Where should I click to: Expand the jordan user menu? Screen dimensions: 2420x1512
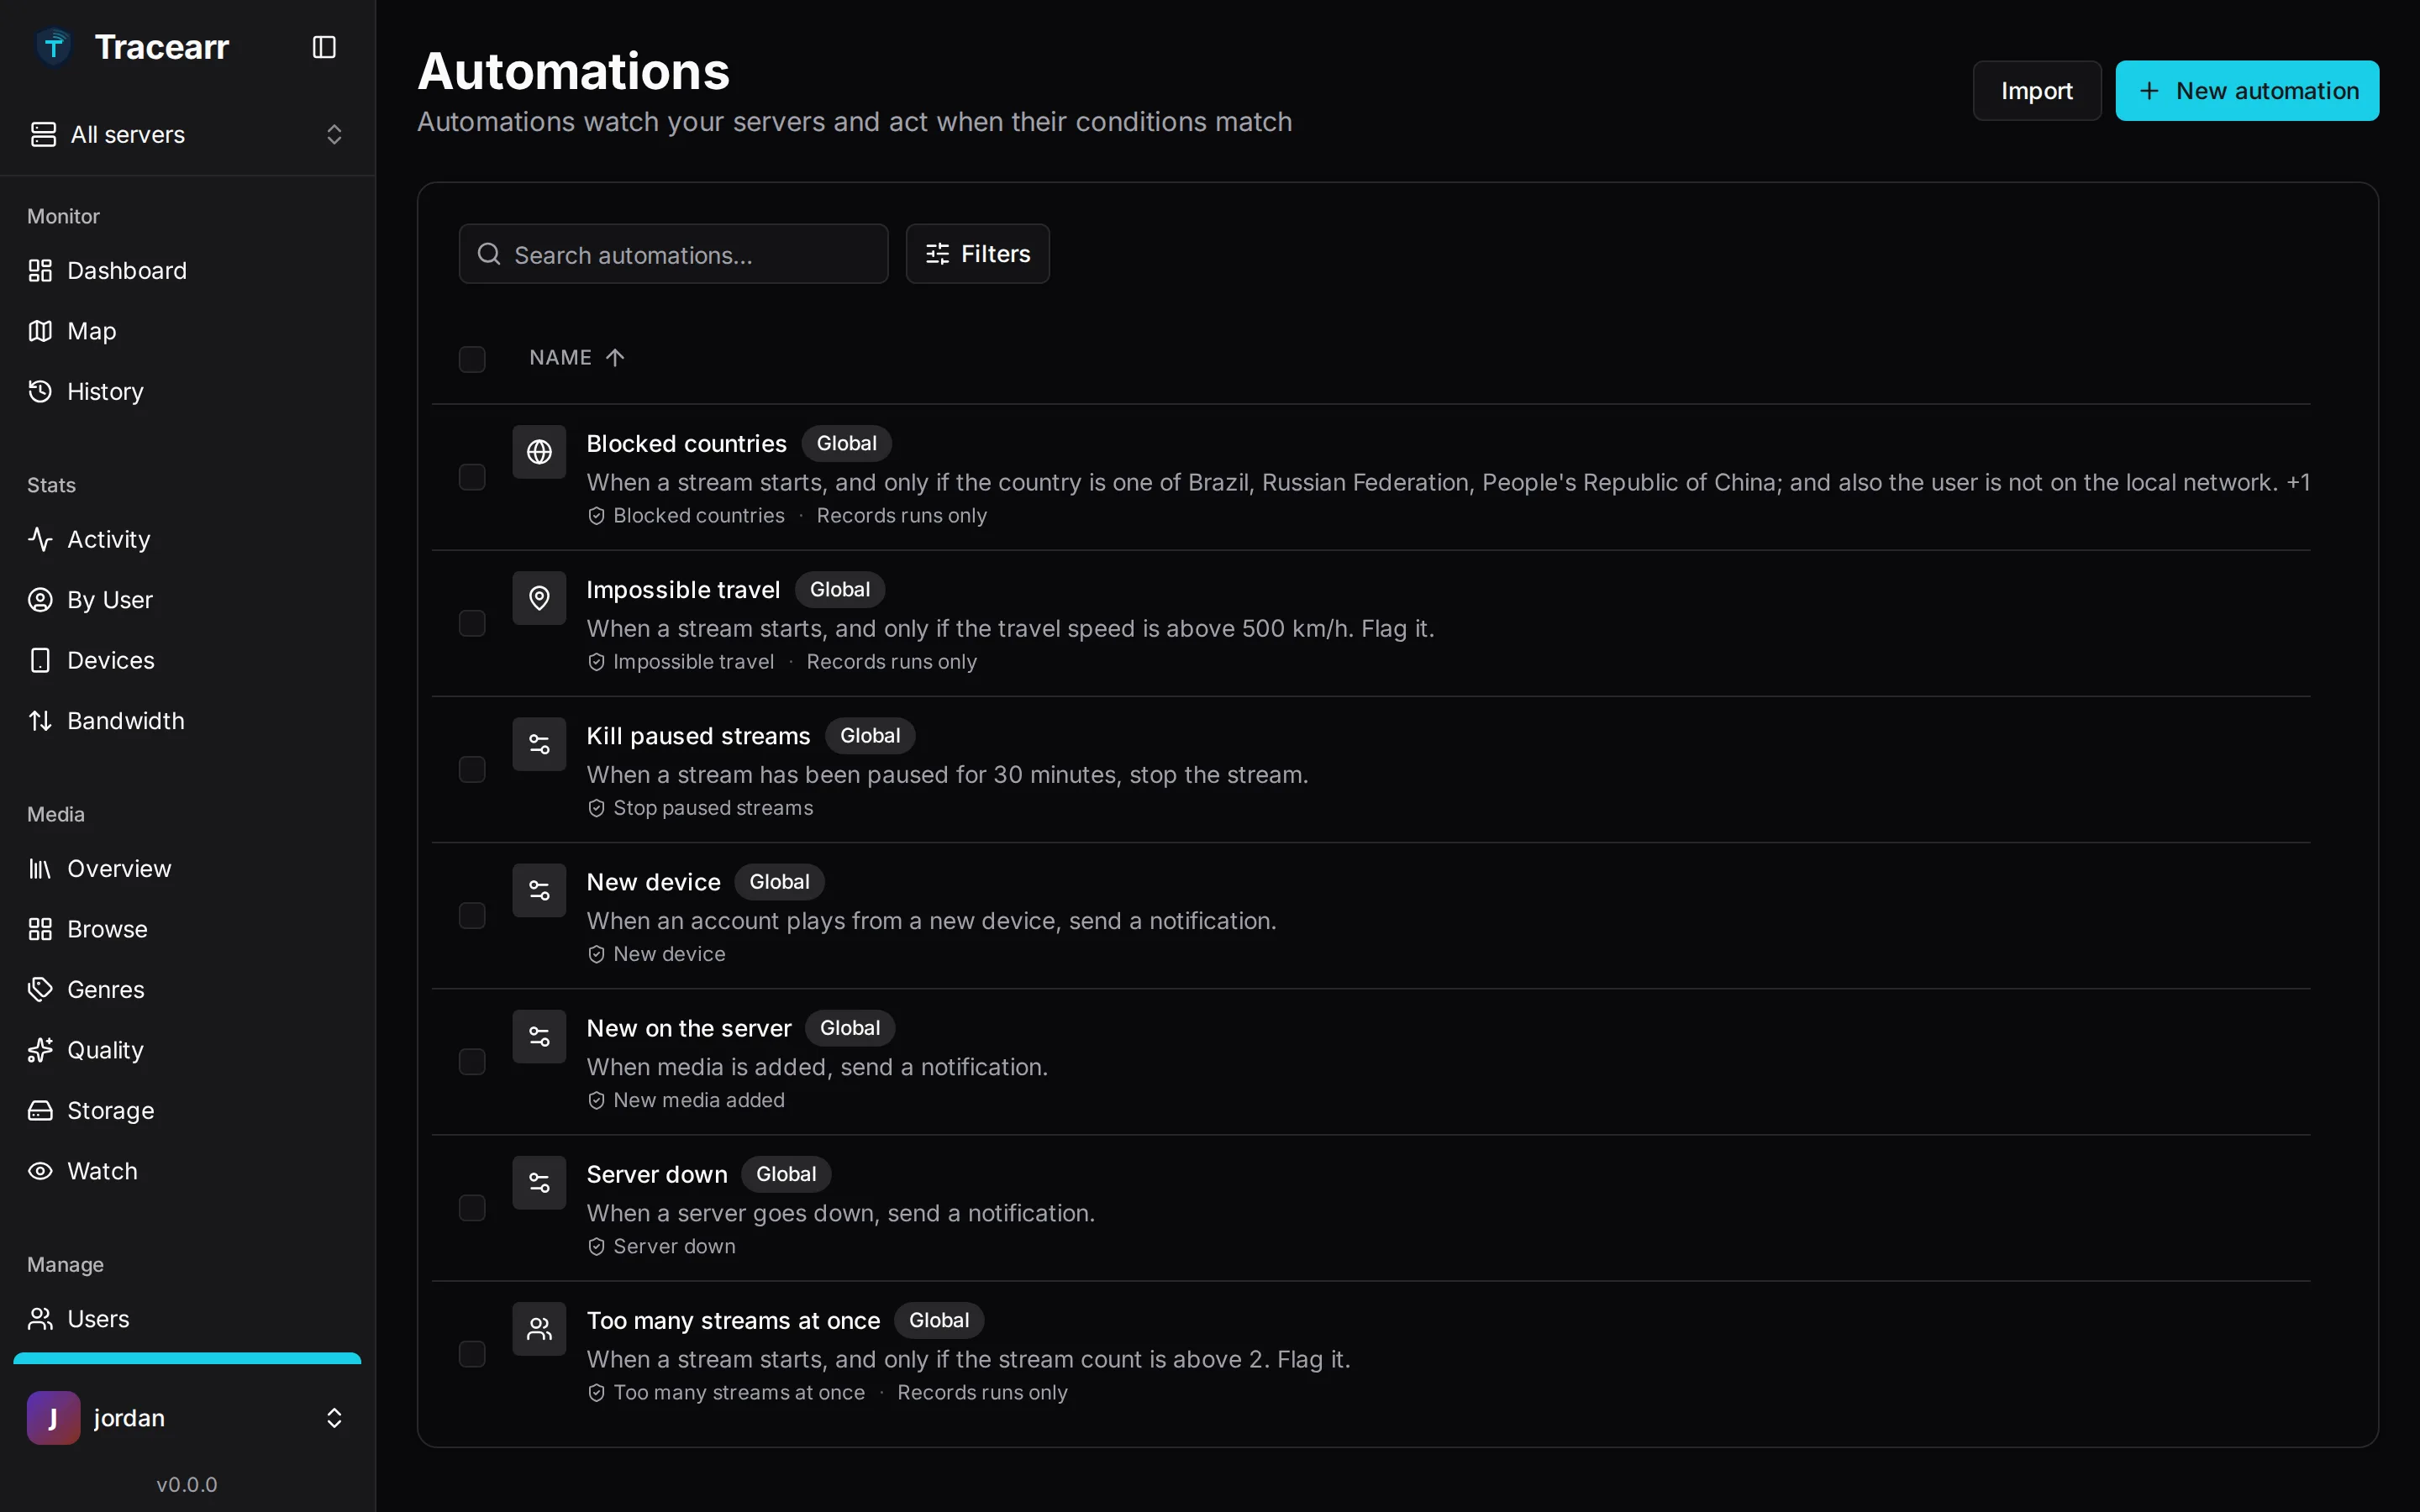tap(187, 1418)
